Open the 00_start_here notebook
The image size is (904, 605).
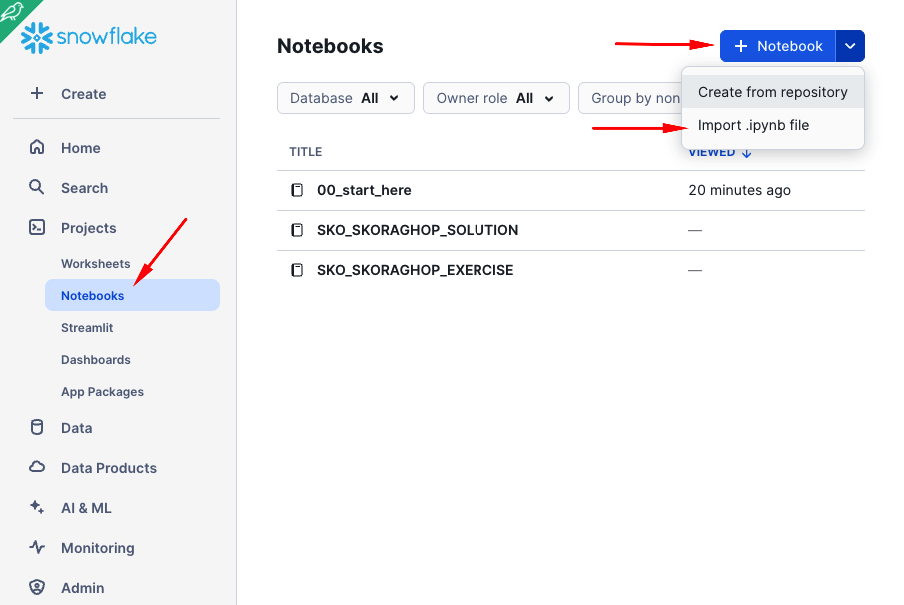pos(364,190)
